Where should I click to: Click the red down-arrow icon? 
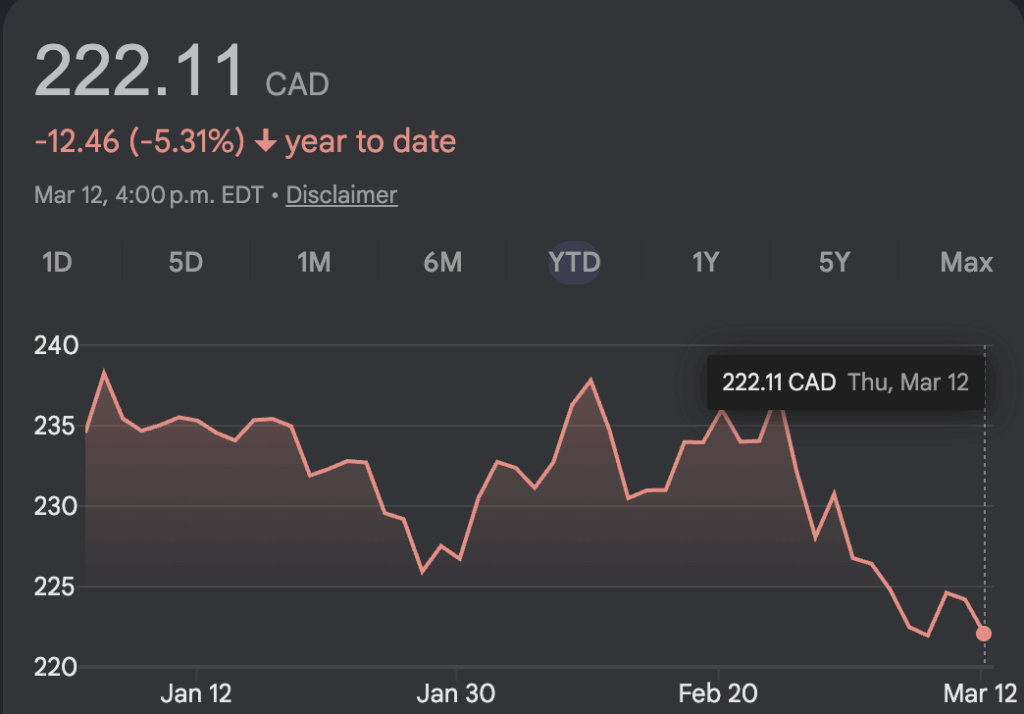point(265,142)
